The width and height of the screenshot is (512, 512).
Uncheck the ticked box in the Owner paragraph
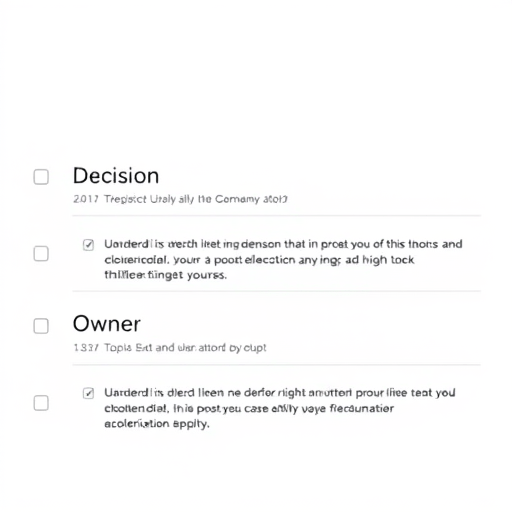click(x=88, y=393)
